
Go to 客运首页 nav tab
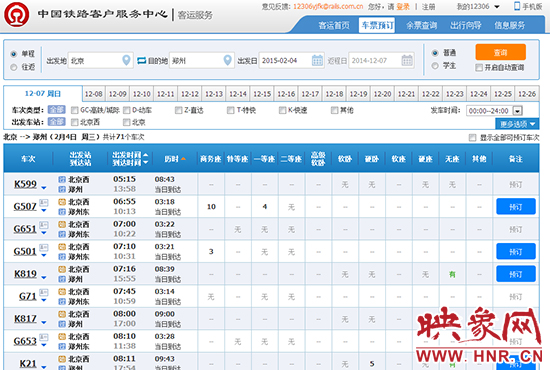pyautogui.click(x=334, y=25)
